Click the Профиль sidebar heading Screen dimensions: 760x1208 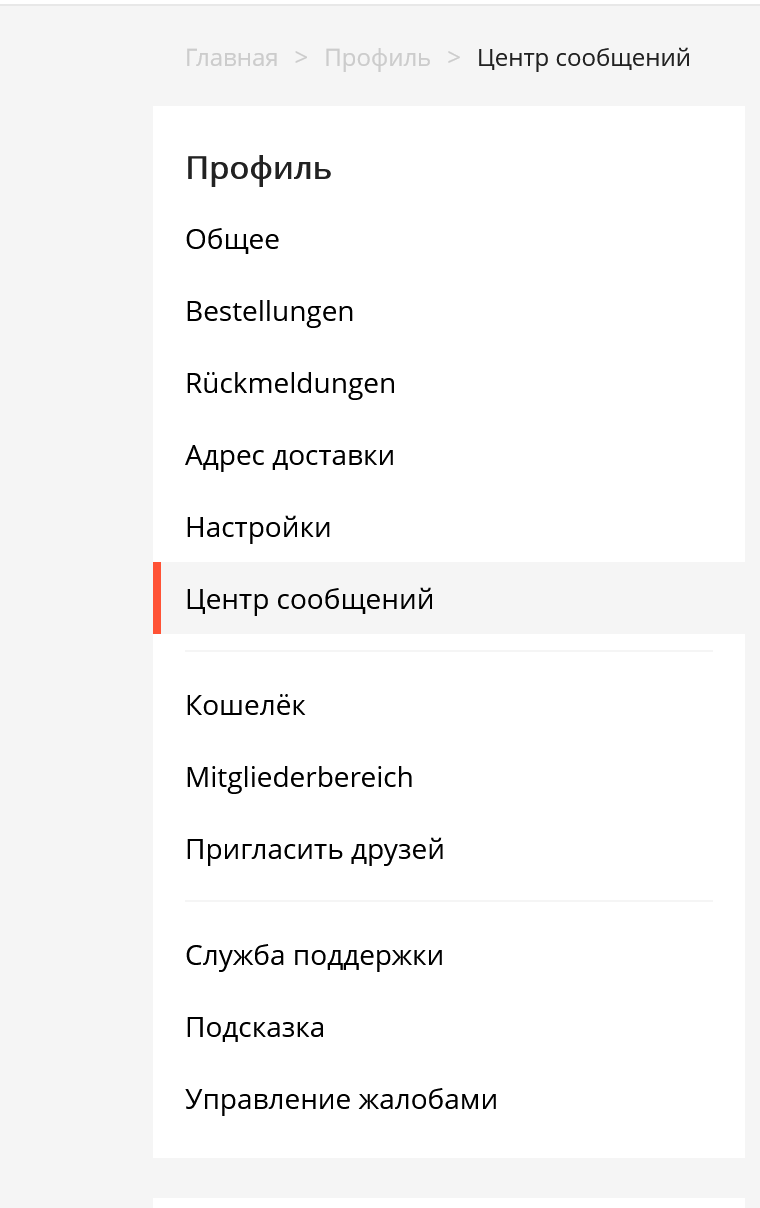pos(258,169)
